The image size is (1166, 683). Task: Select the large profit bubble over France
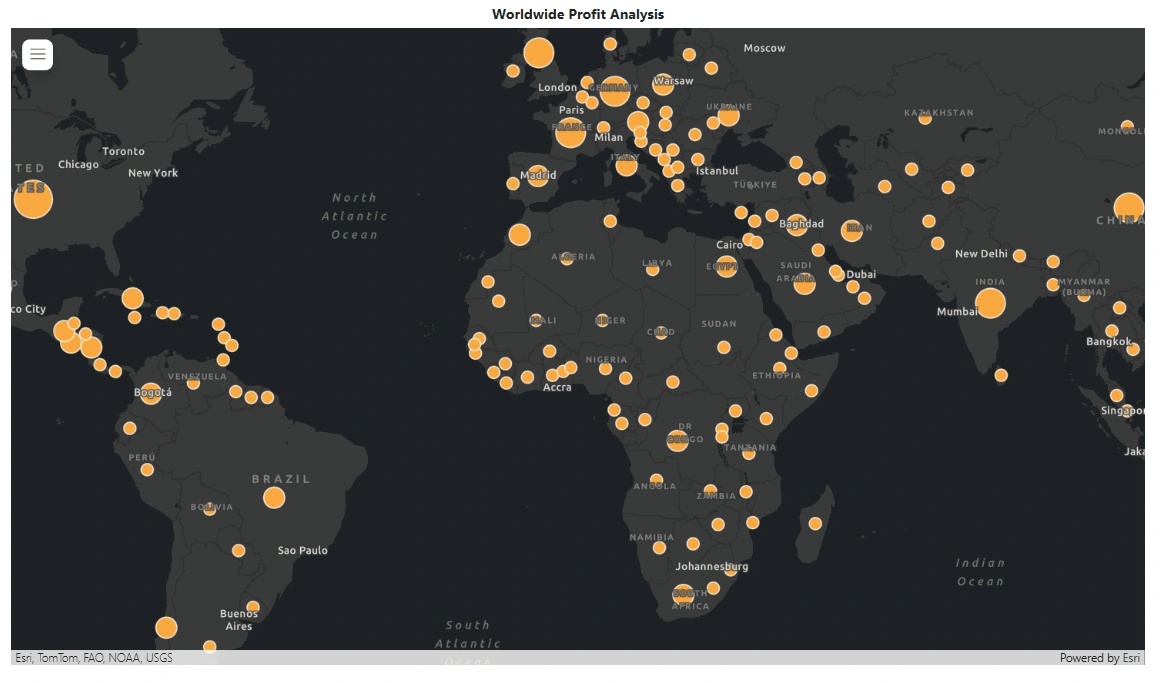[570, 132]
